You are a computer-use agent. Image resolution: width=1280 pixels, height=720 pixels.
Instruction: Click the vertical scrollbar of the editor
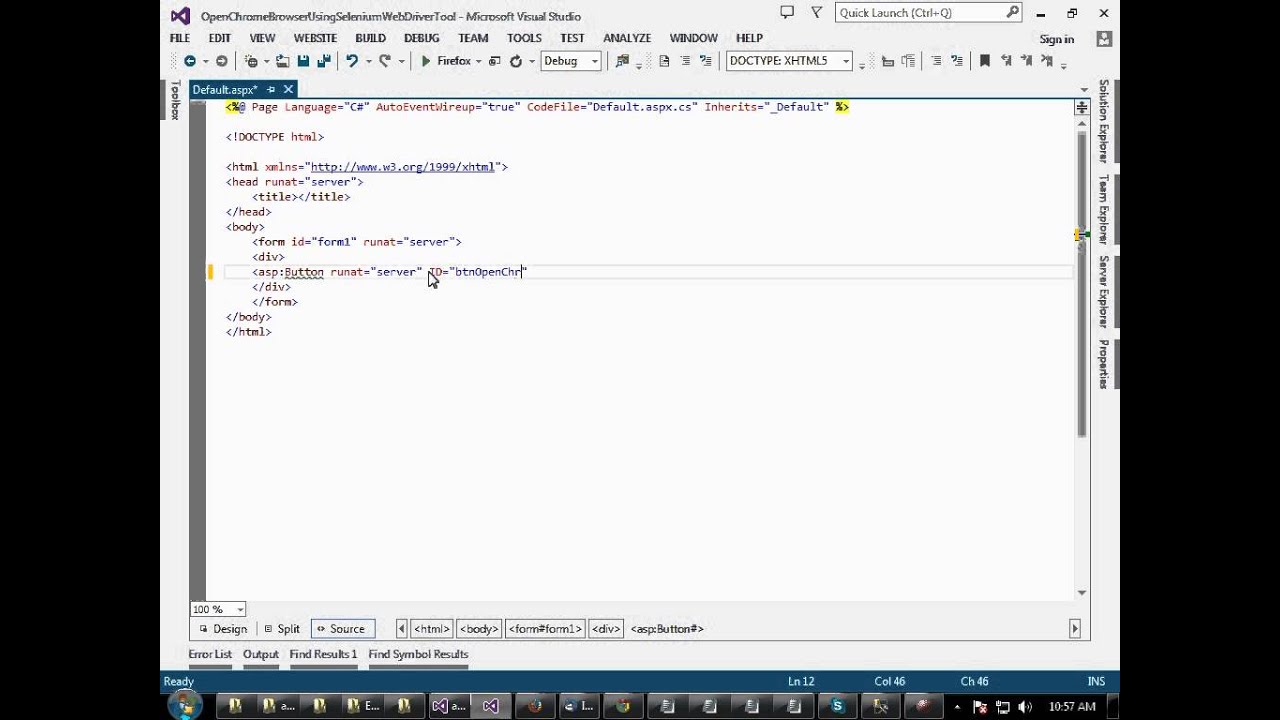[x=1082, y=285]
